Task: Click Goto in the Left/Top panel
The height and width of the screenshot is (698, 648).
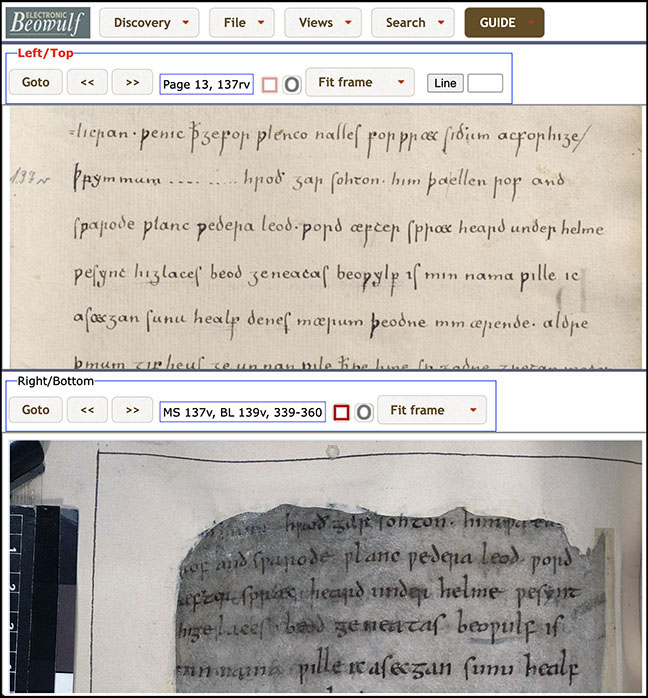Action: point(36,82)
